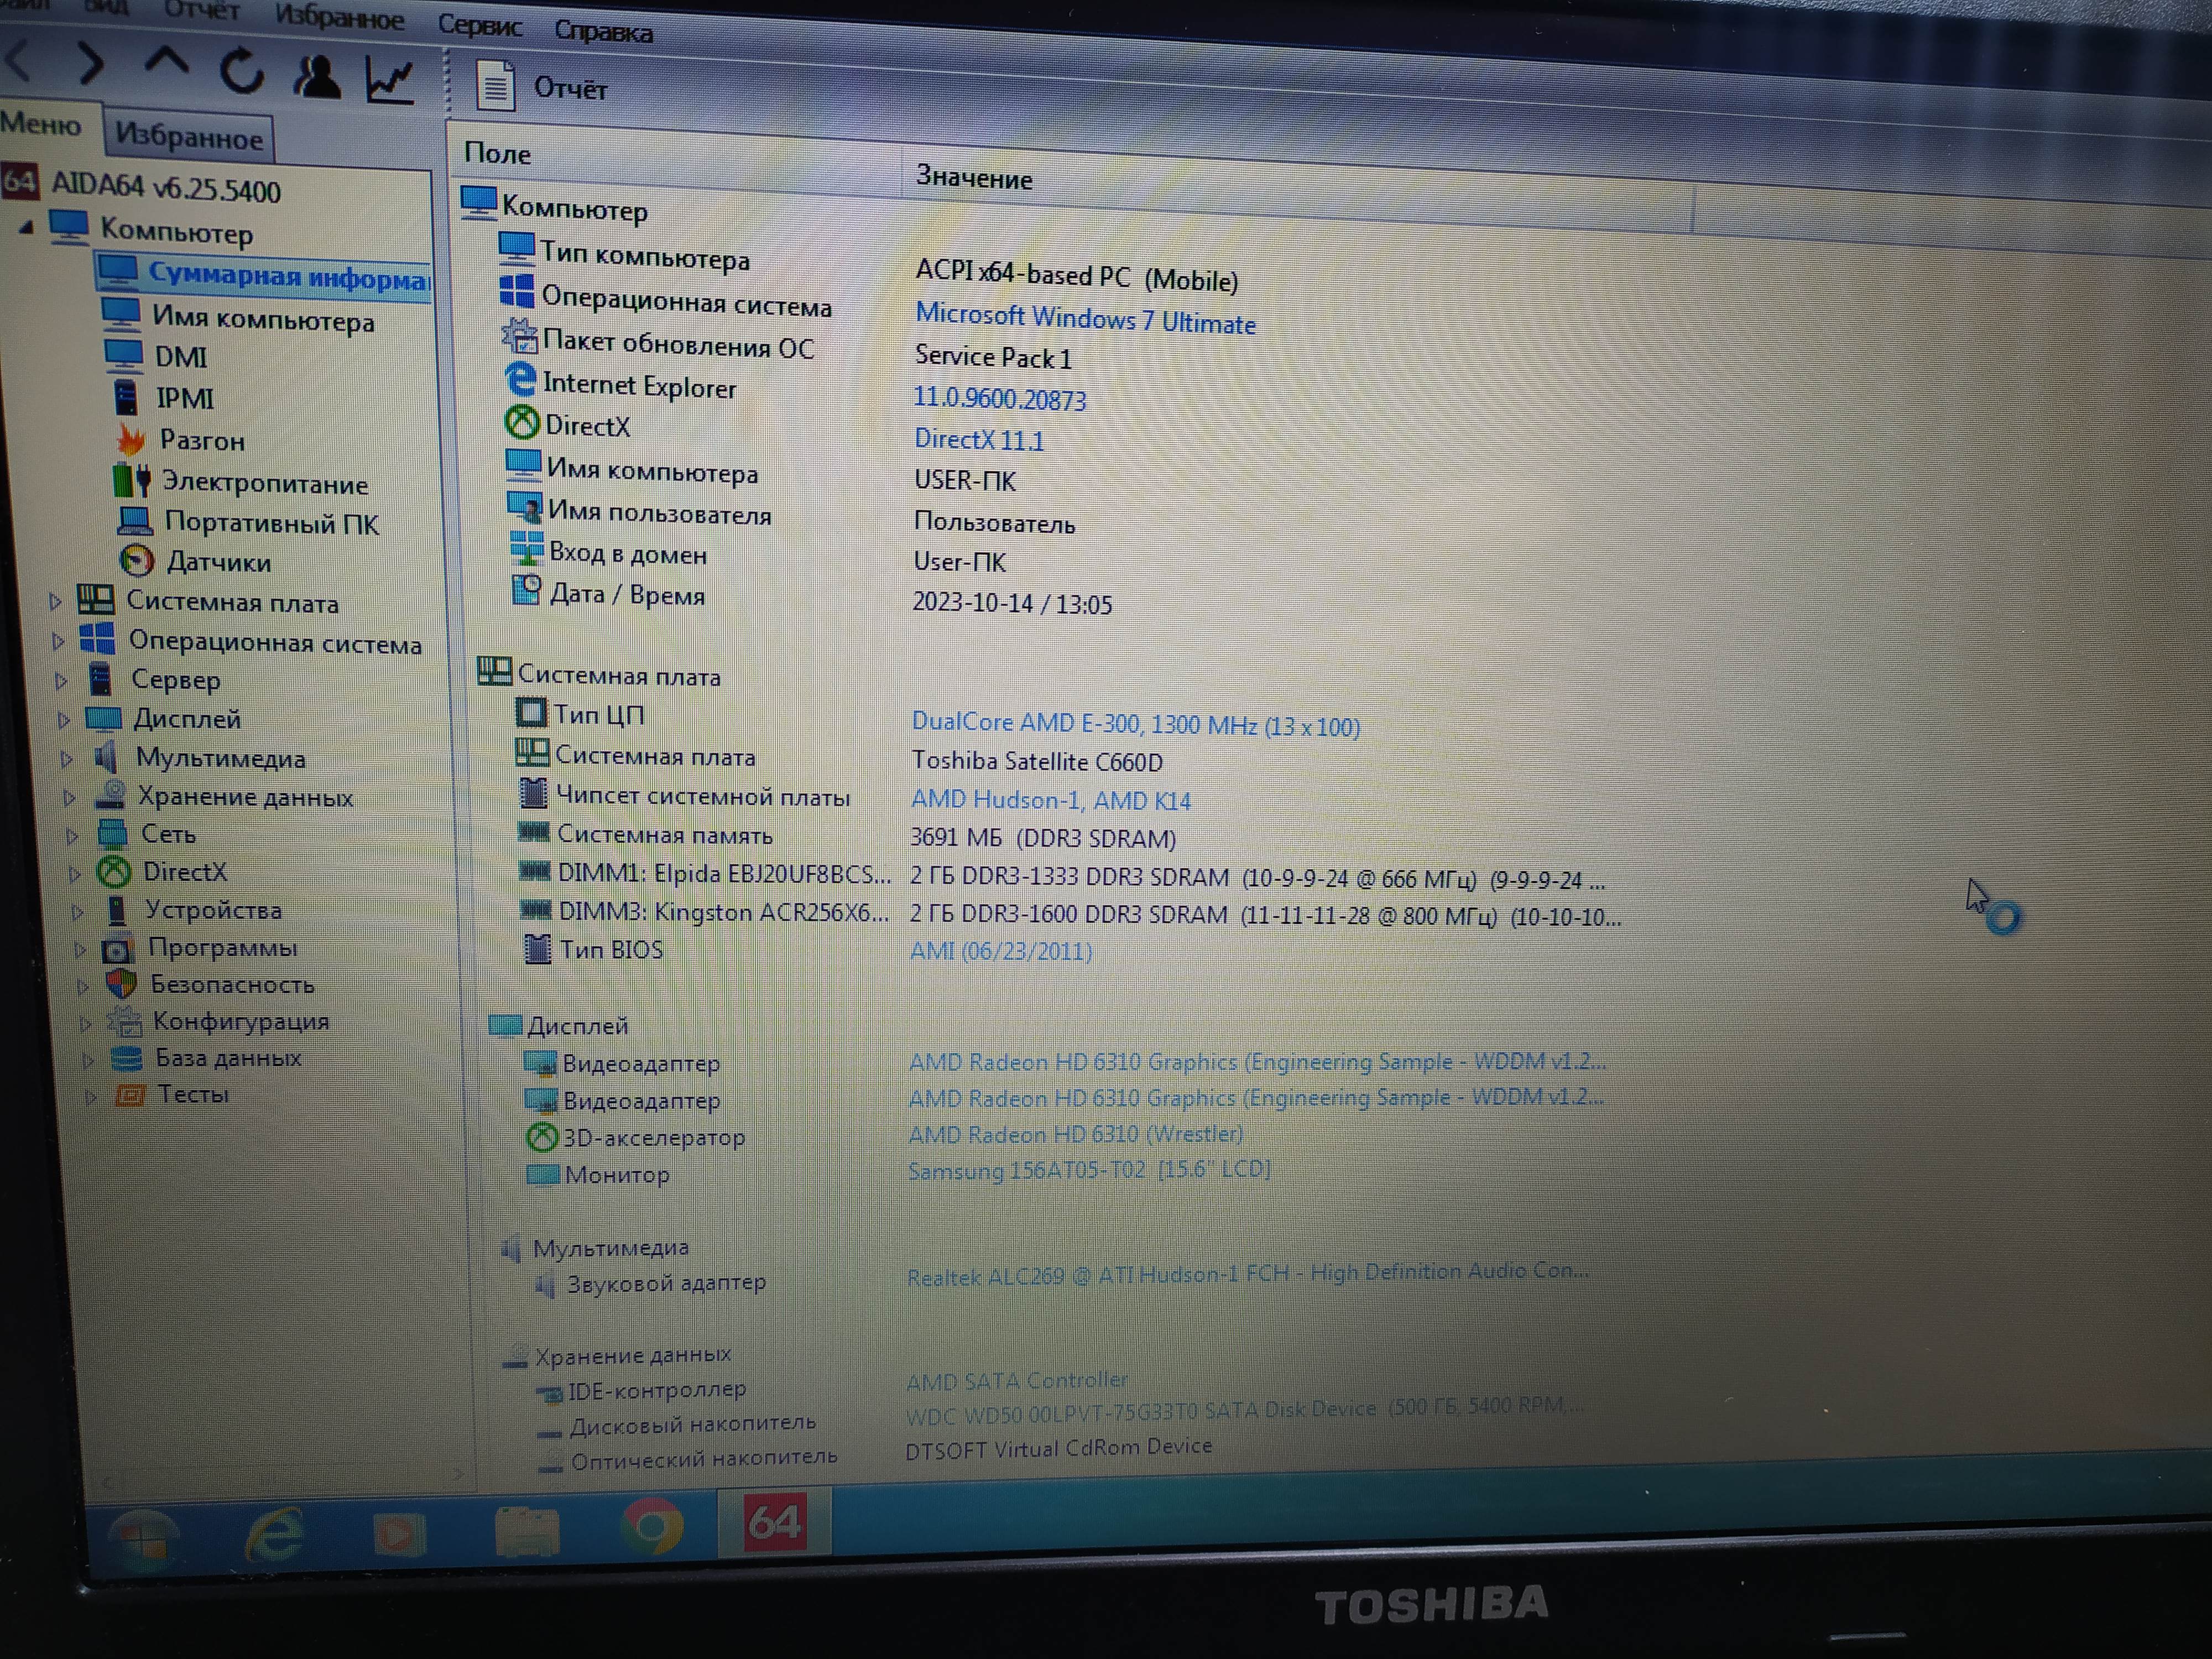The image size is (2212, 1659).
Task: Open the 11.0.9600.20873 version link
Action: [x=999, y=398]
